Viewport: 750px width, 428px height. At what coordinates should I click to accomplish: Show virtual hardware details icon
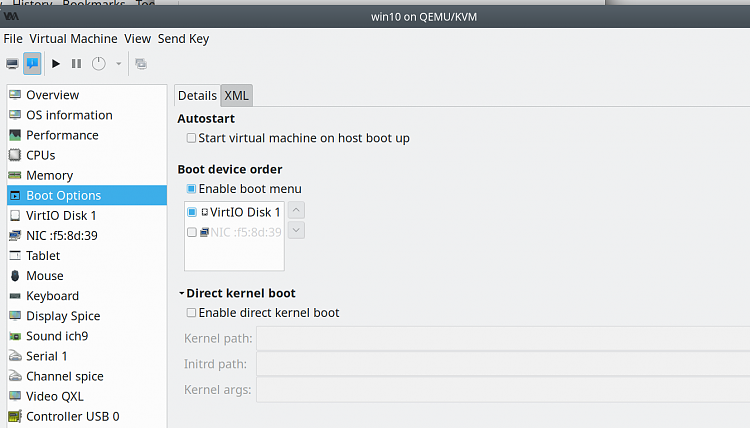click(32, 64)
